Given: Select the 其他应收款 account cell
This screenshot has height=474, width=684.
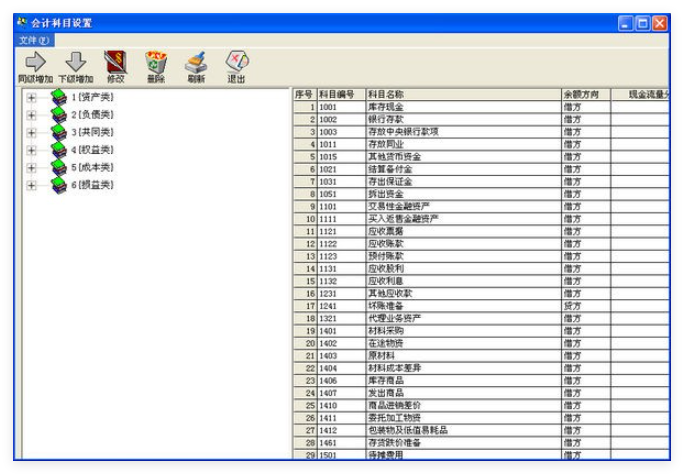Looking at the screenshot, I should pos(463,293).
